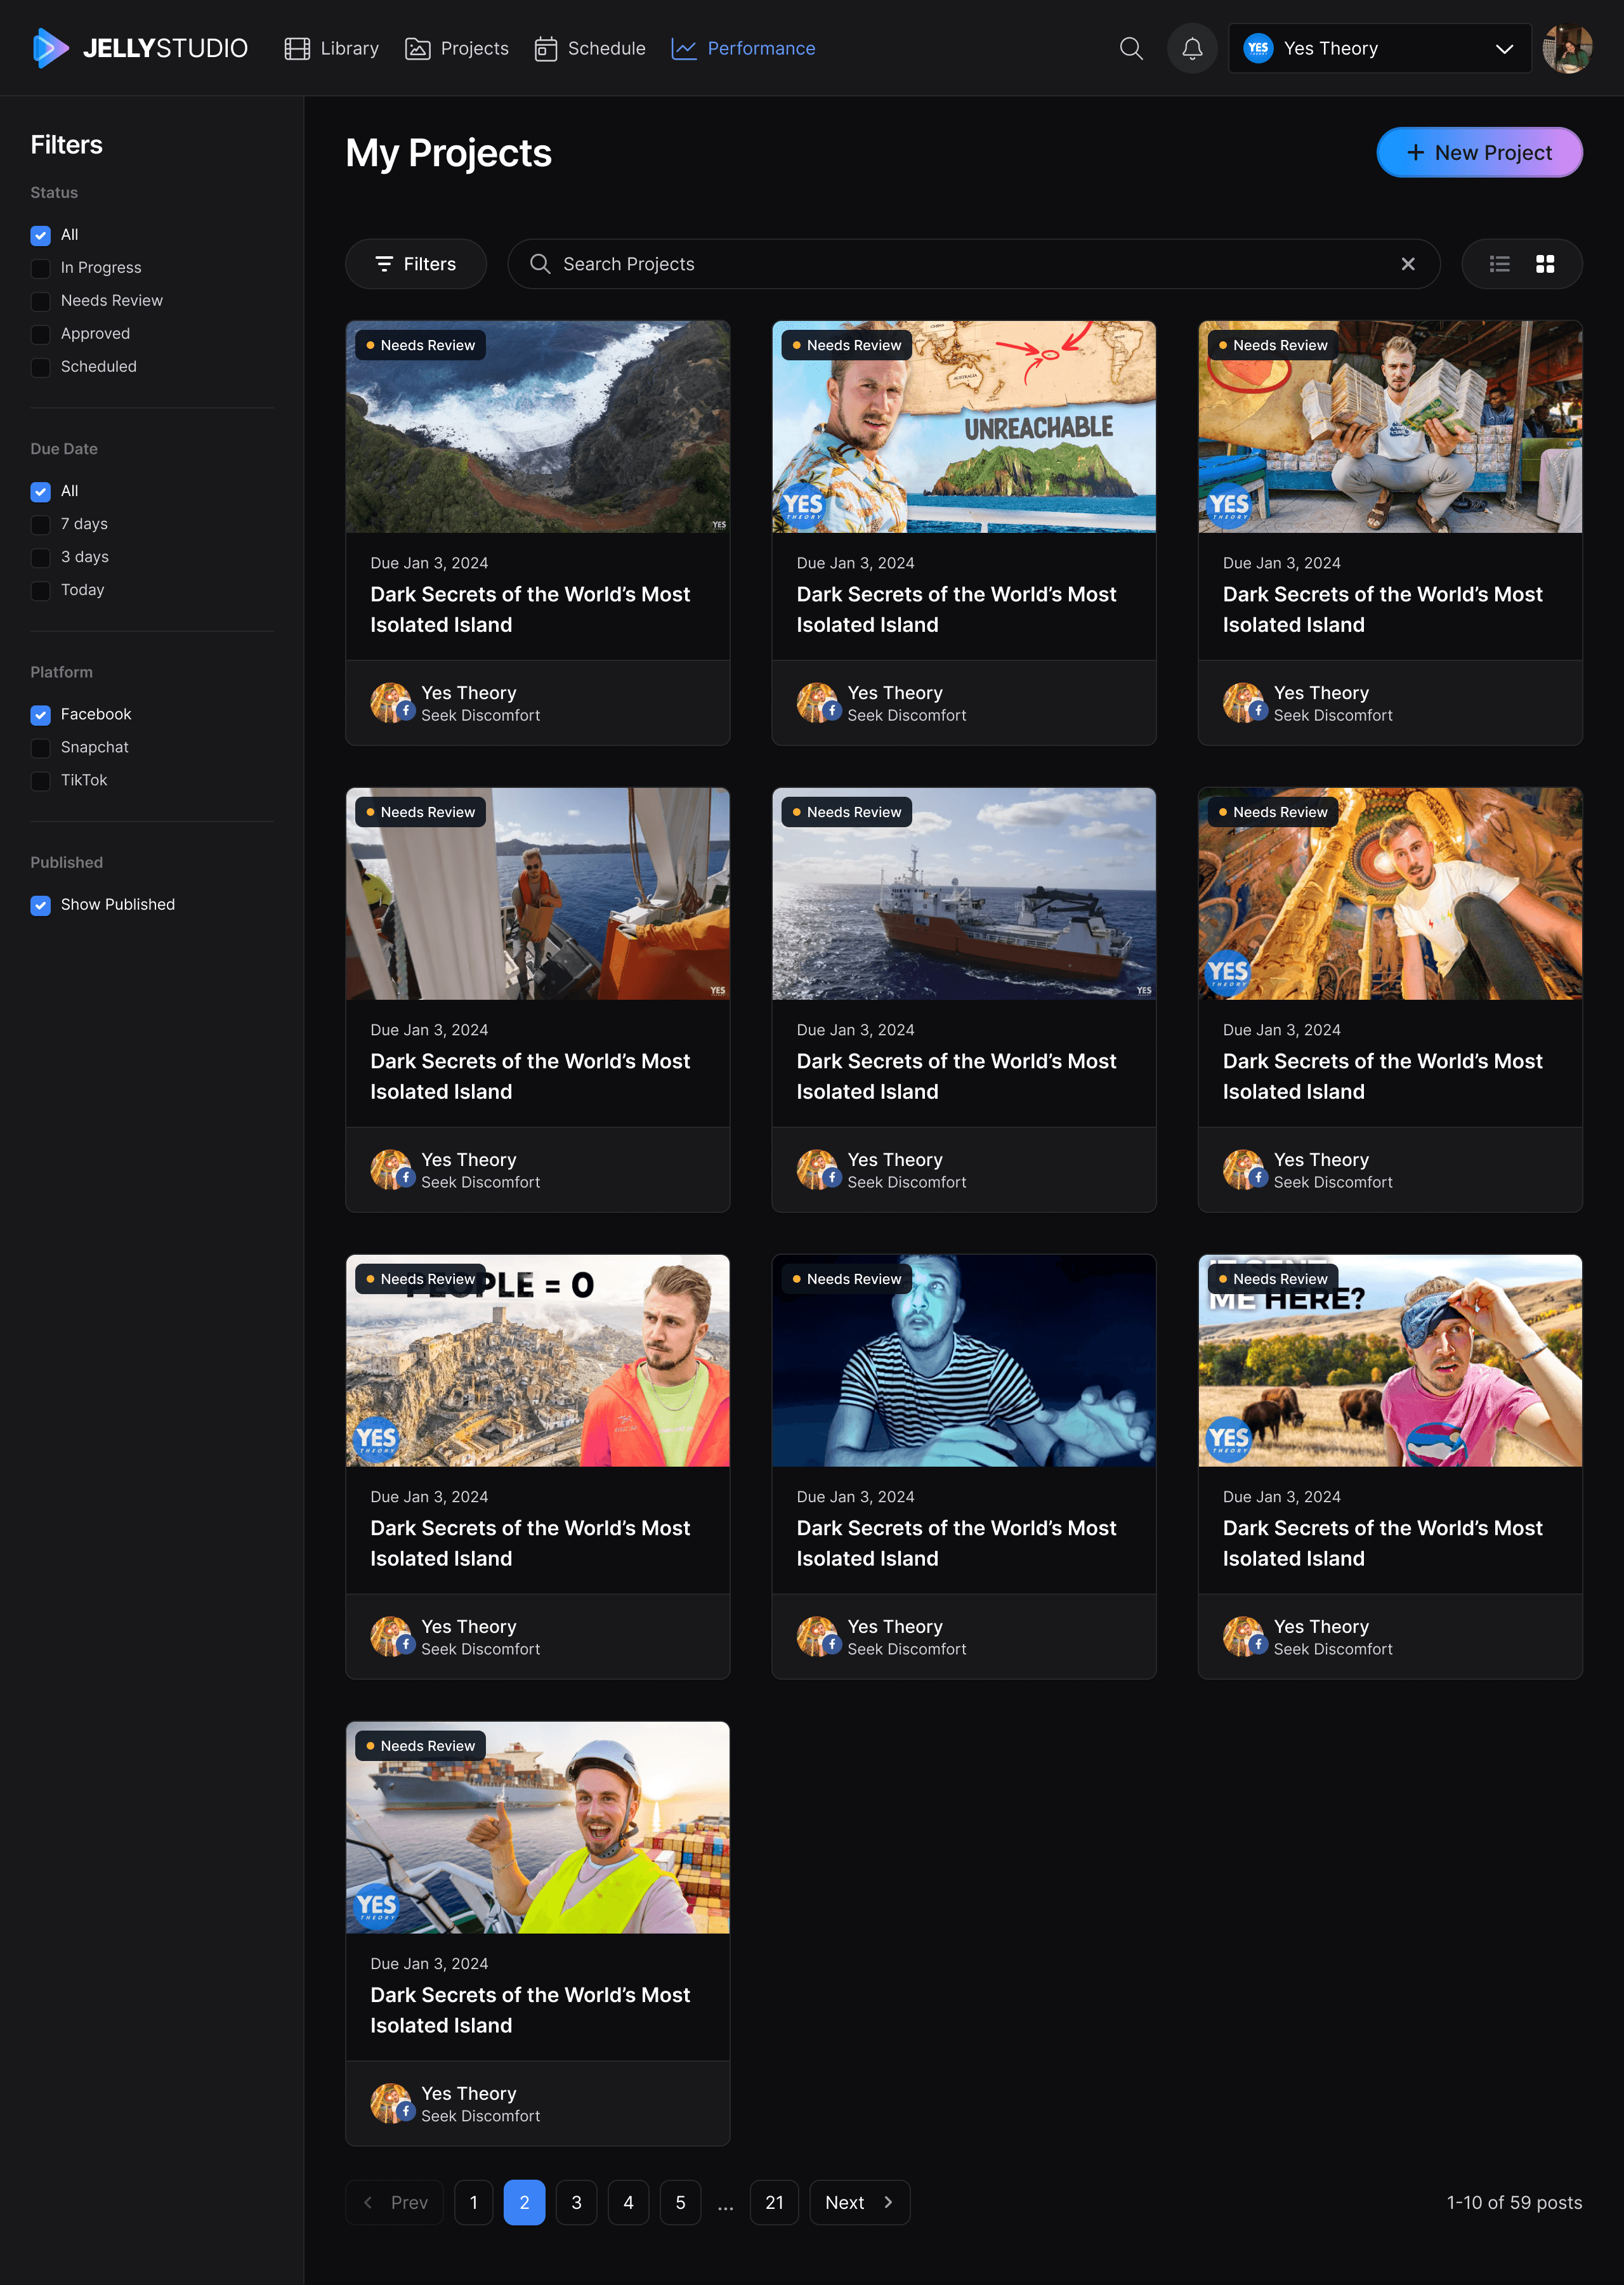Click channel avatar on the UNREACHABLE card
Image resolution: width=1624 pixels, height=2285 pixels.
817,703
